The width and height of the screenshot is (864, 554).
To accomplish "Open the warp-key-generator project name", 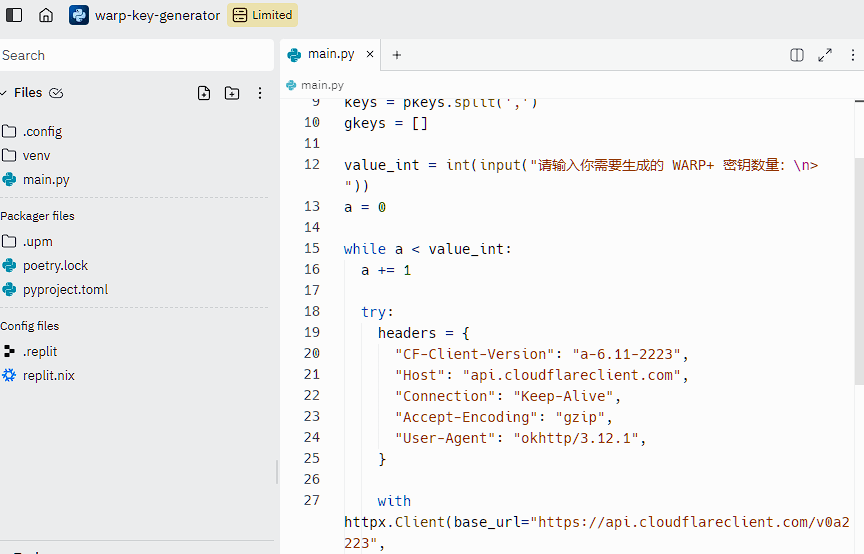I will point(156,15).
